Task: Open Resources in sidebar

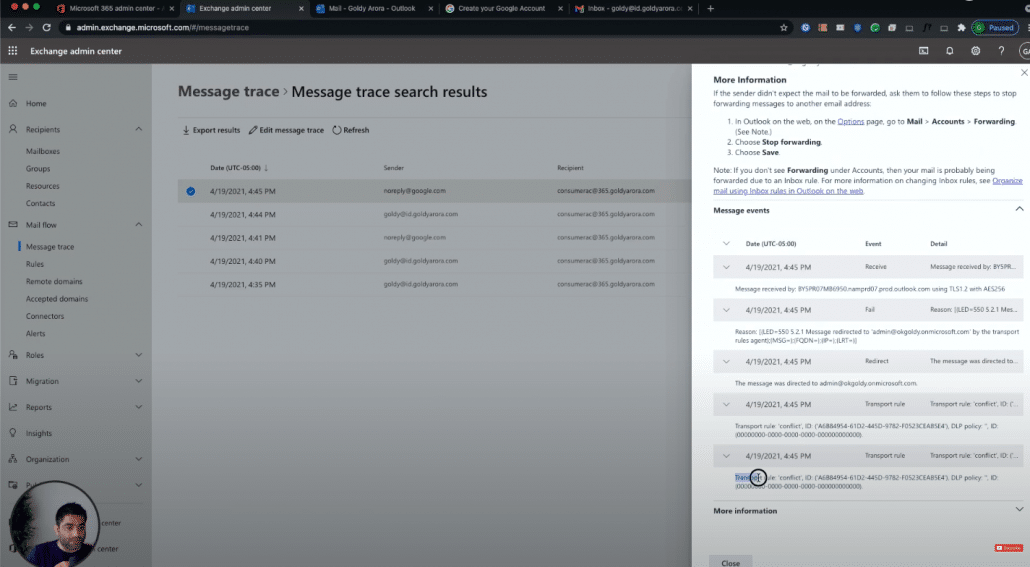Action: click(x=43, y=186)
